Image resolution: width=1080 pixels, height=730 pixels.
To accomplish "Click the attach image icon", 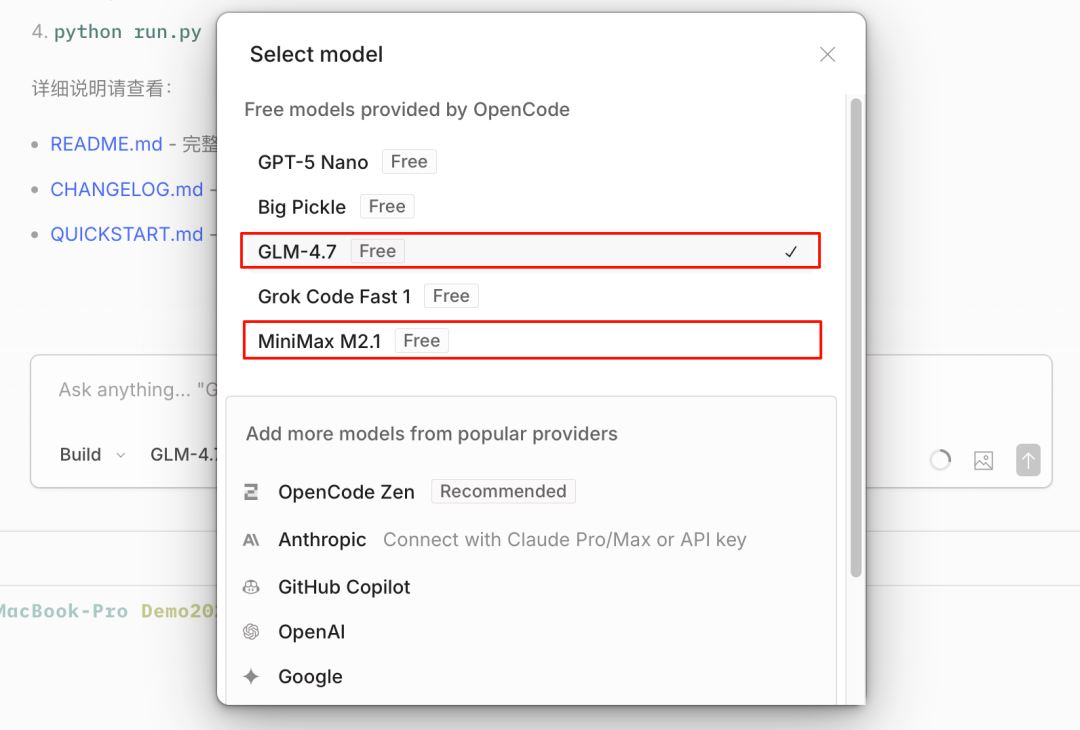I will point(983,460).
